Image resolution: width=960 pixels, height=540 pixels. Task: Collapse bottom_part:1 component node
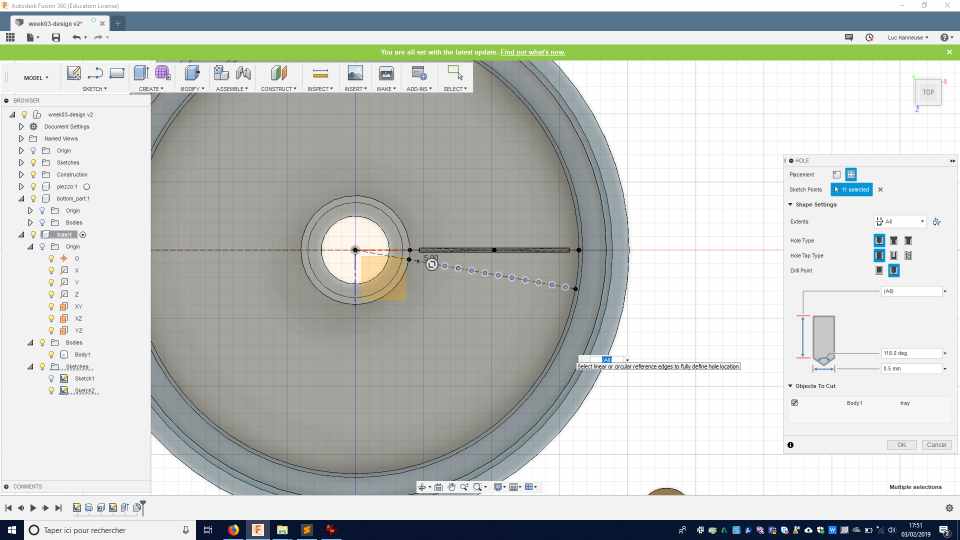[21, 198]
